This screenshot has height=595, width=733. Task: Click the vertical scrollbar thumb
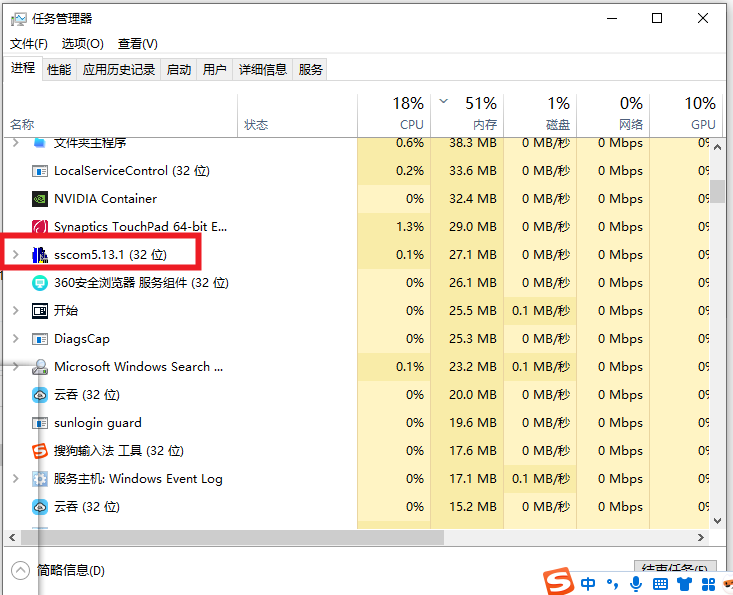pyautogui.click(x=717, y=191)
